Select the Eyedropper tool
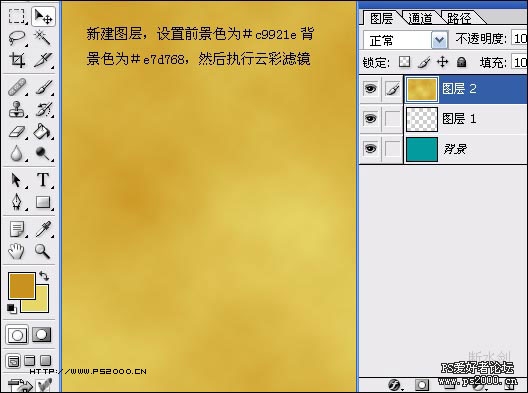 point(43,229)
